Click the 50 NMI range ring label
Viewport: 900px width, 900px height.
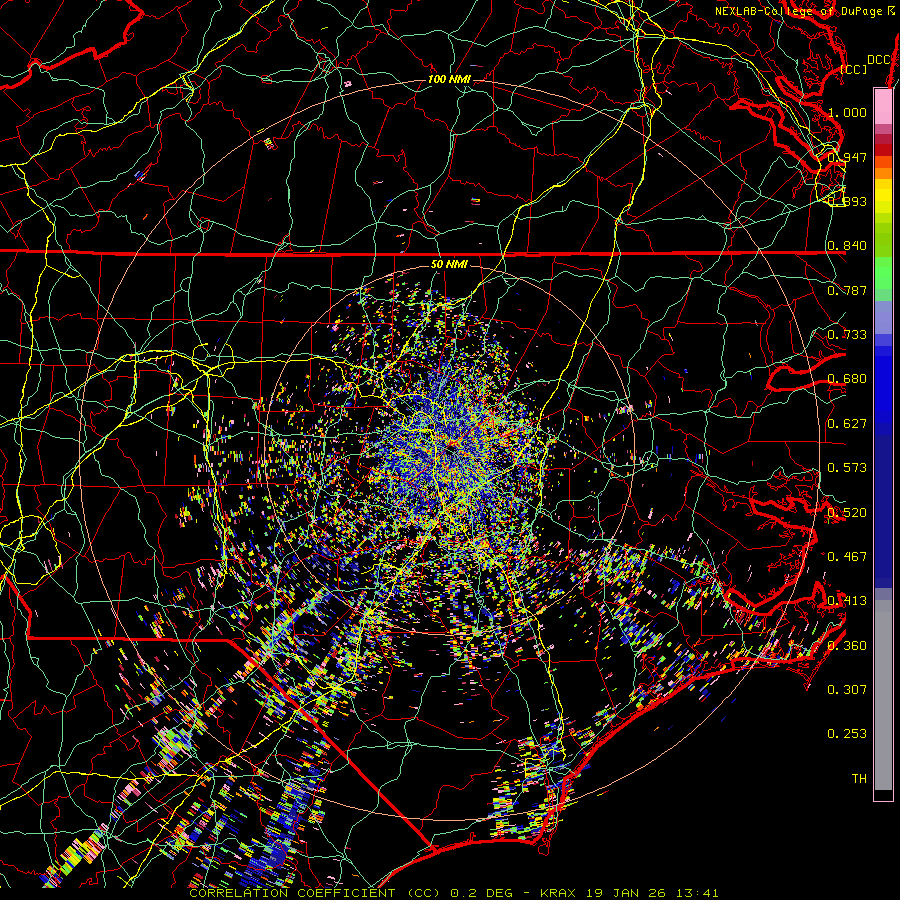coord(449,265)
